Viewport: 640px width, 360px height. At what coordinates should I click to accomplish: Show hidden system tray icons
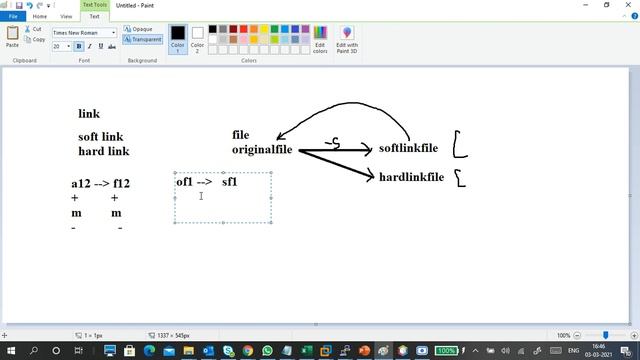[x=476, y=351]
